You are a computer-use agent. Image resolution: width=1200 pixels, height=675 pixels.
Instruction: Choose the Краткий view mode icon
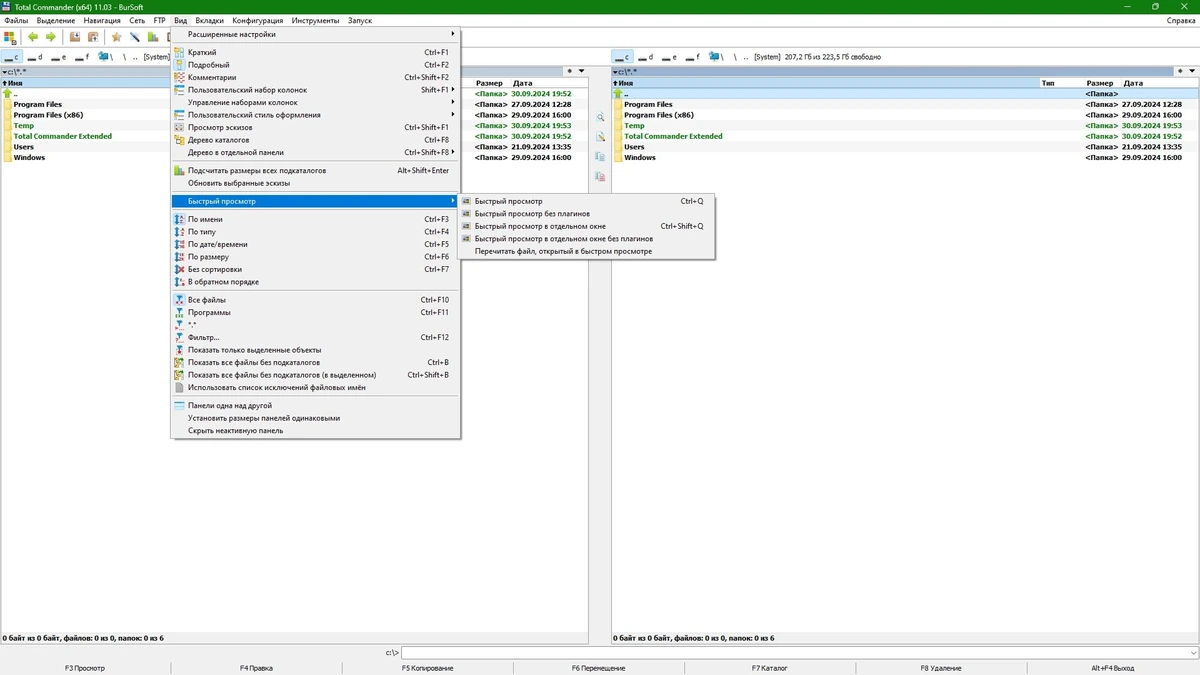179,52
